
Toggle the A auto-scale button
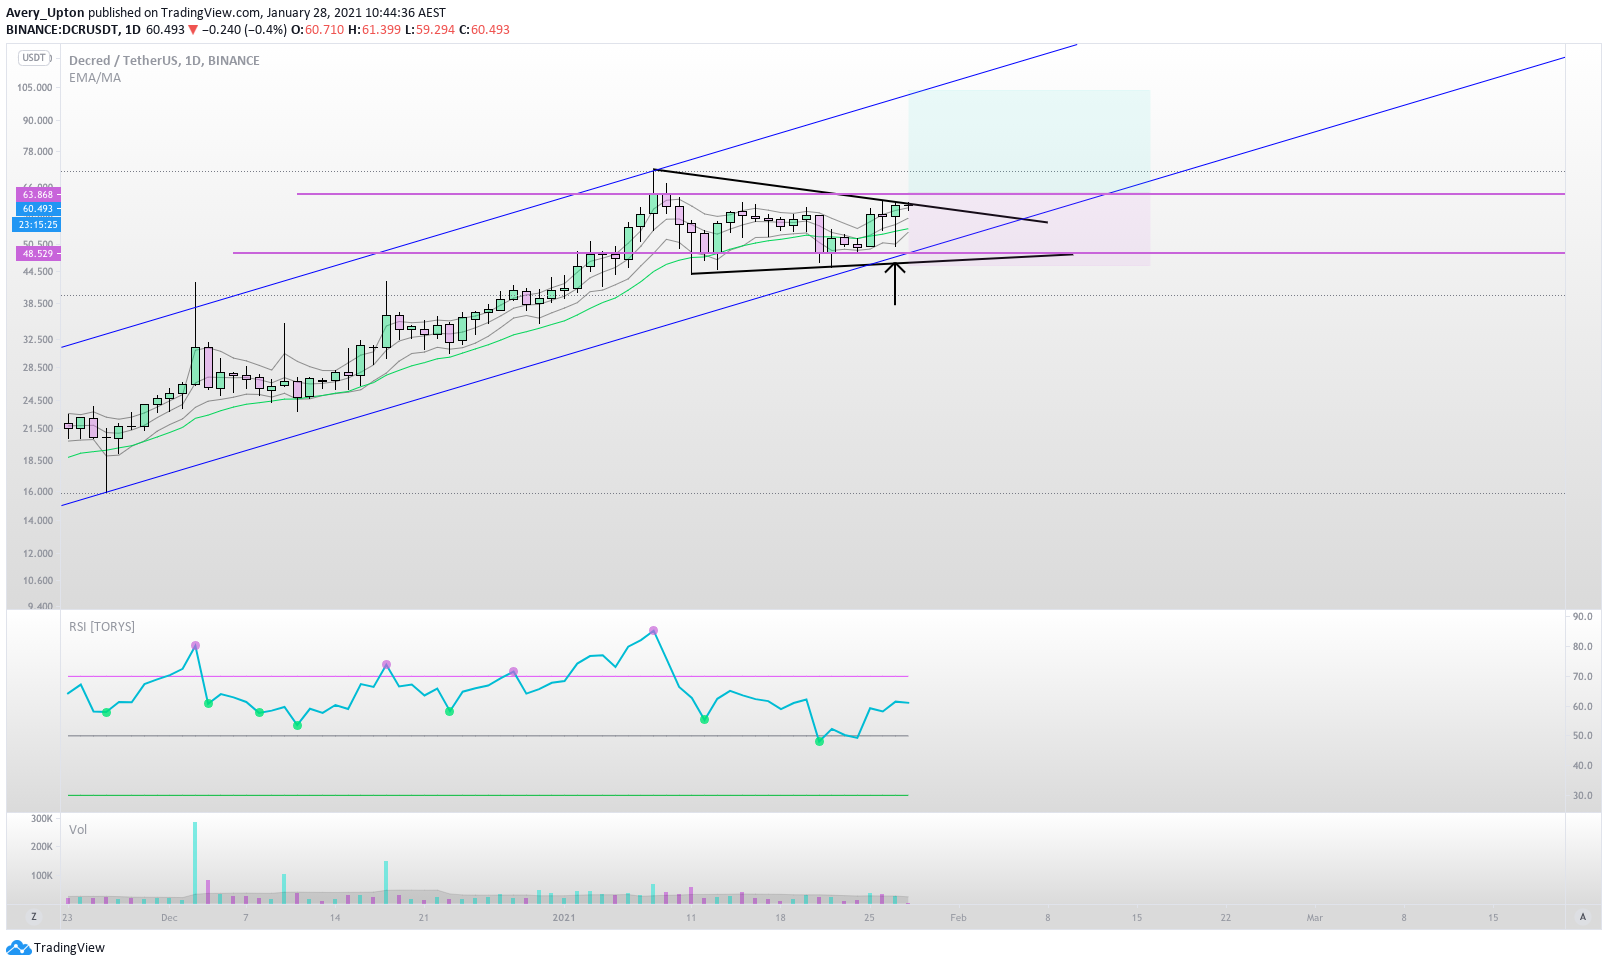1583,917
